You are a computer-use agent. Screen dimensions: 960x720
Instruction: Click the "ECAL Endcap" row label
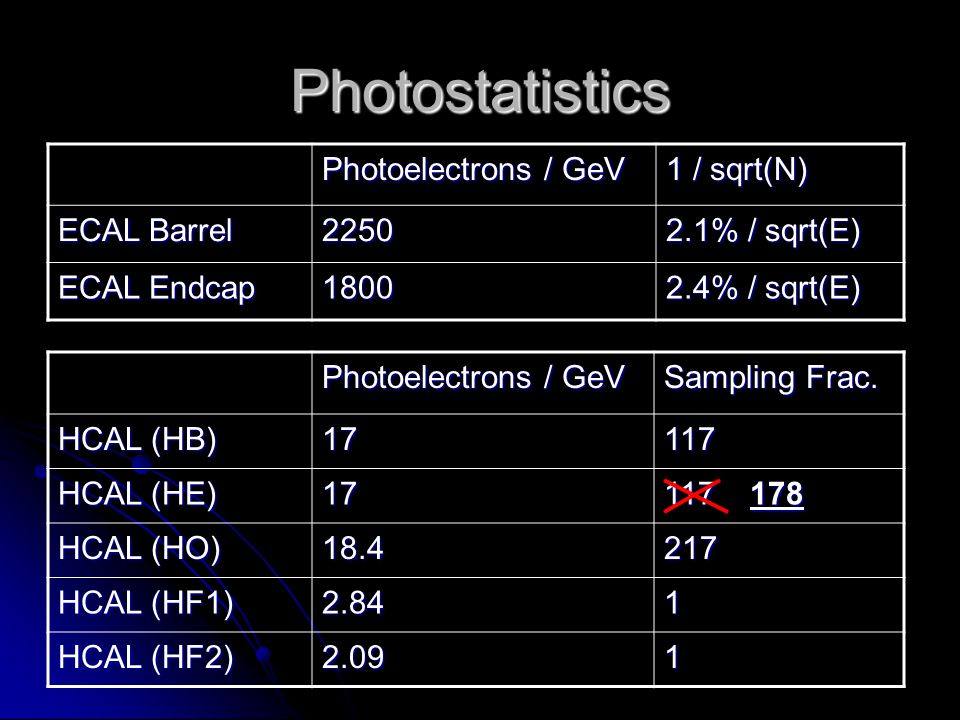[156, 288]
